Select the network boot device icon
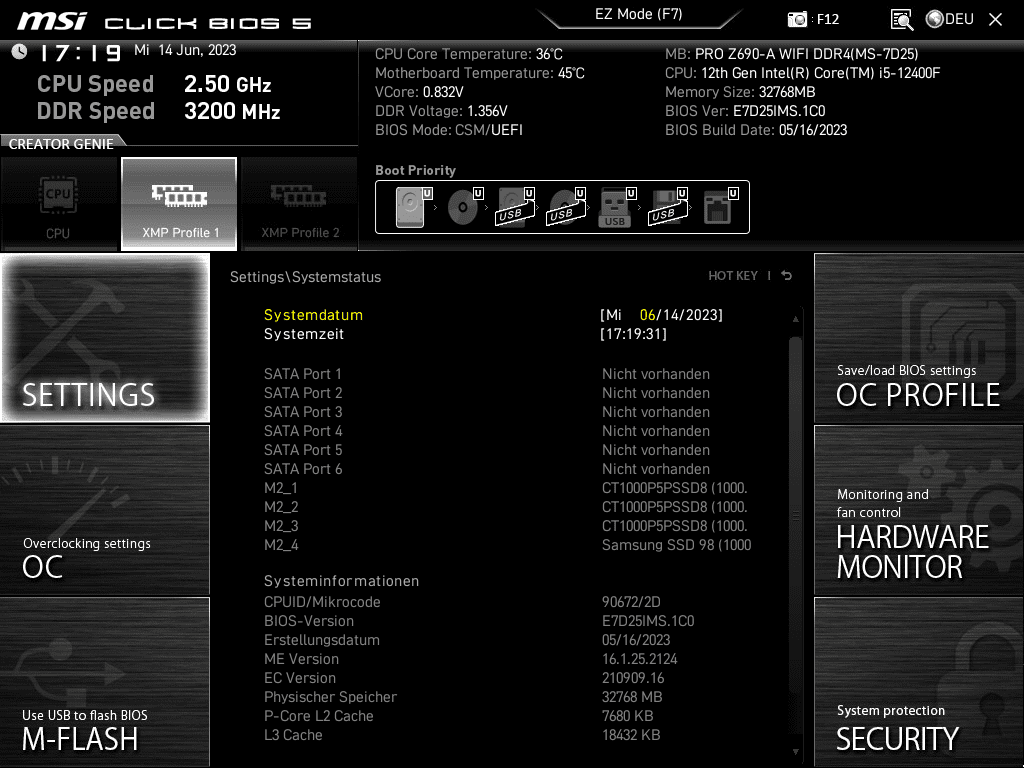Image resolution: width=1024 pixels, height=768 pixels. coord(720,207)
